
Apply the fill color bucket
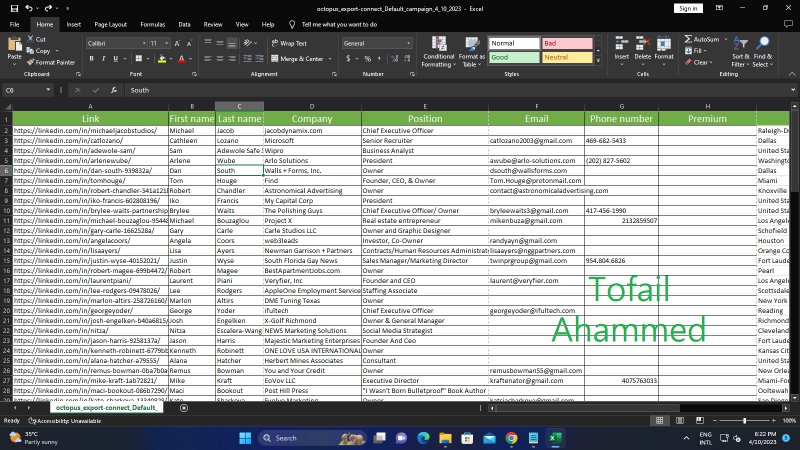point(162,59)
